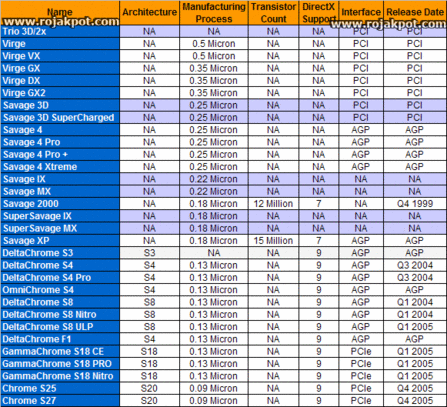Select the Savage XP name cell
Screen dimensions: 447x407
coord(60,241)
